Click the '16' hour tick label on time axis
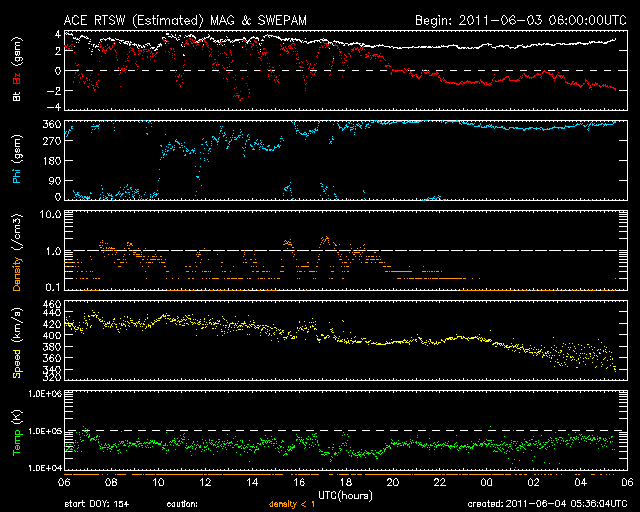Viewport: 640px width, 512px height. [x=299, y=483]
